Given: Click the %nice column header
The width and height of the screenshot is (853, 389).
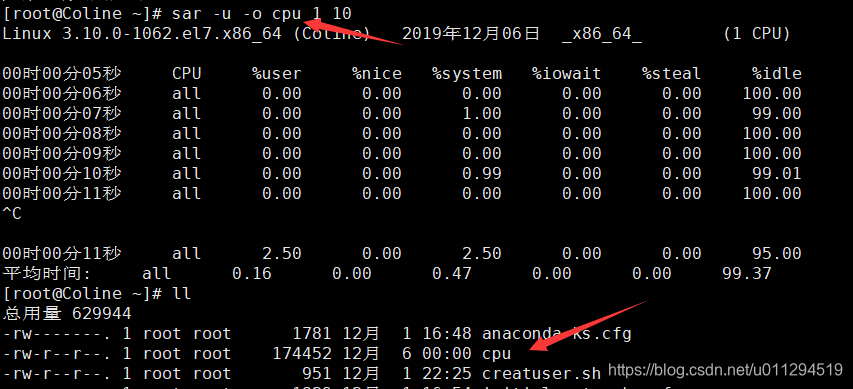Looking at the screenshot, I should tap(376, 73).
